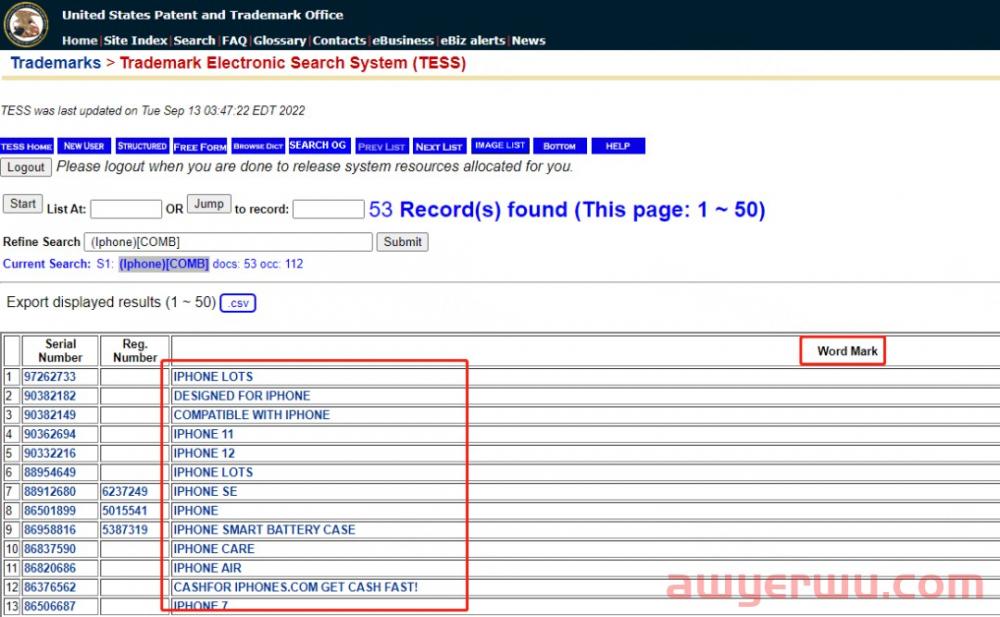Open serial number 86376562
This screenshot has height=617, width=1000.
[50, 587]
